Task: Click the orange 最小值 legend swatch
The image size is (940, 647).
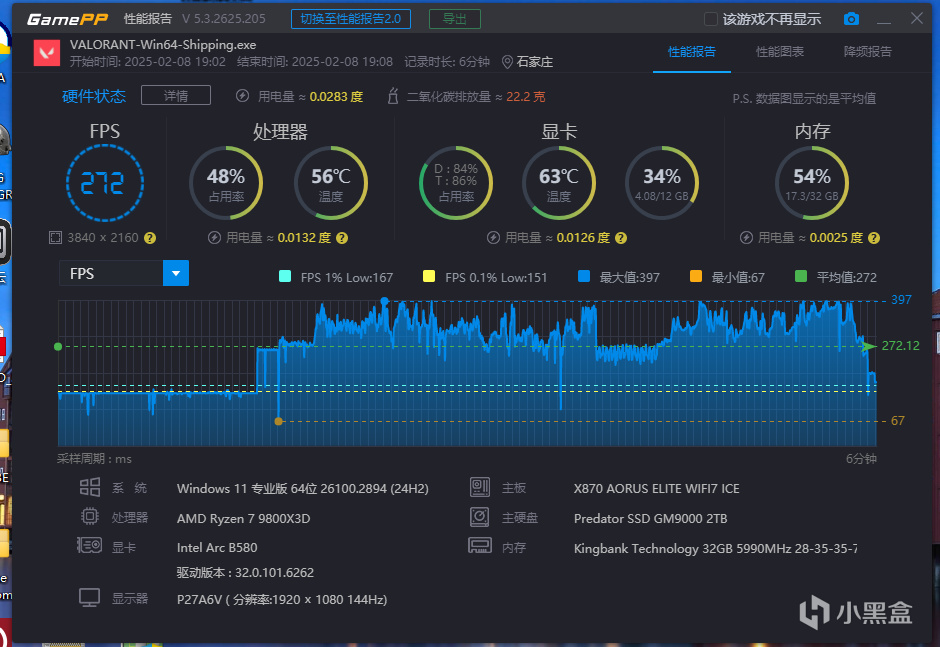Action: [695, 276]
